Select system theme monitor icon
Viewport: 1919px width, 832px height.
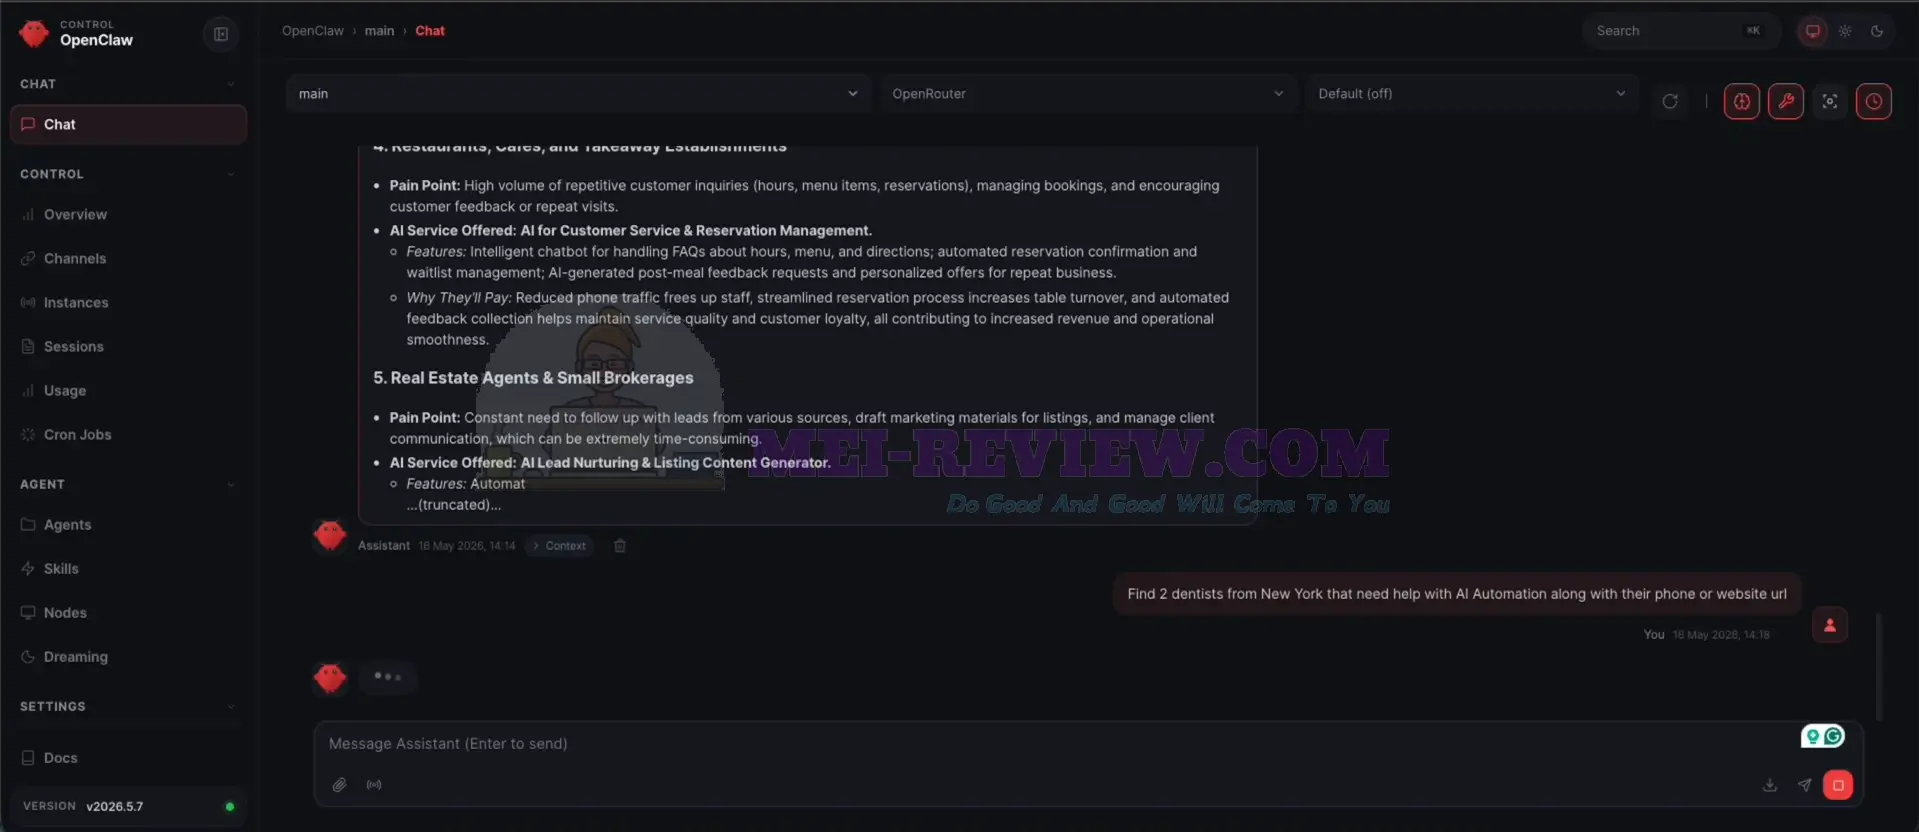pos(1812,31)
